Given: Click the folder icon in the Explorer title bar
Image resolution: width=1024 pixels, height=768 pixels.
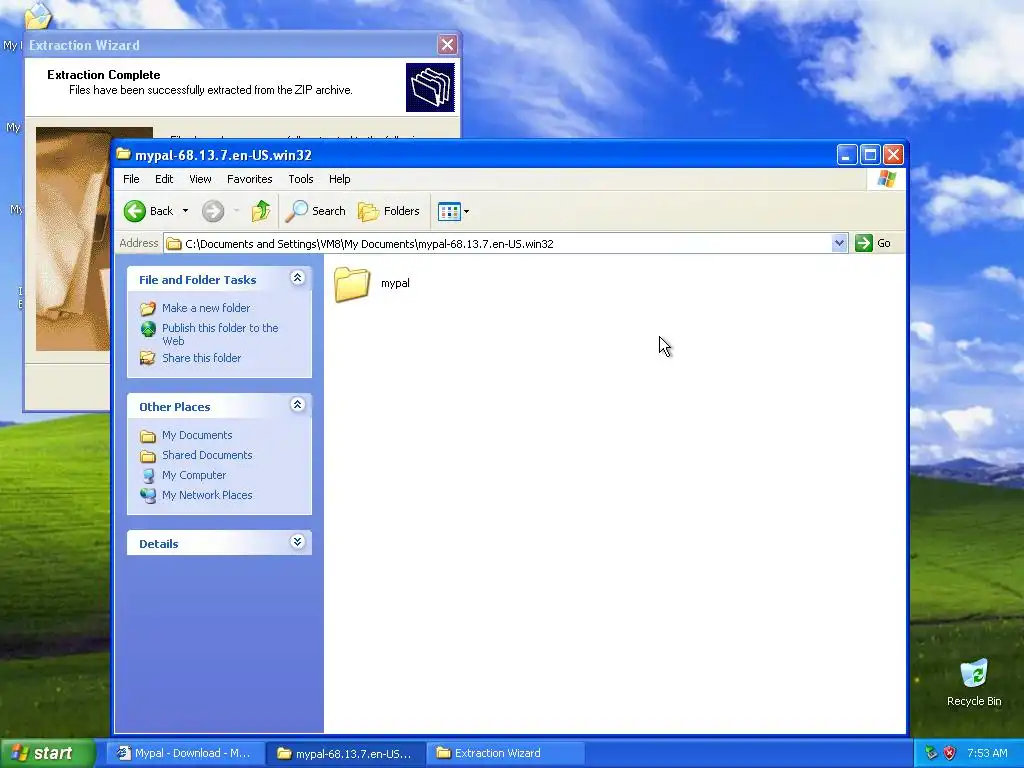Looking at the screenshot, I should click(x=123, y=154).
